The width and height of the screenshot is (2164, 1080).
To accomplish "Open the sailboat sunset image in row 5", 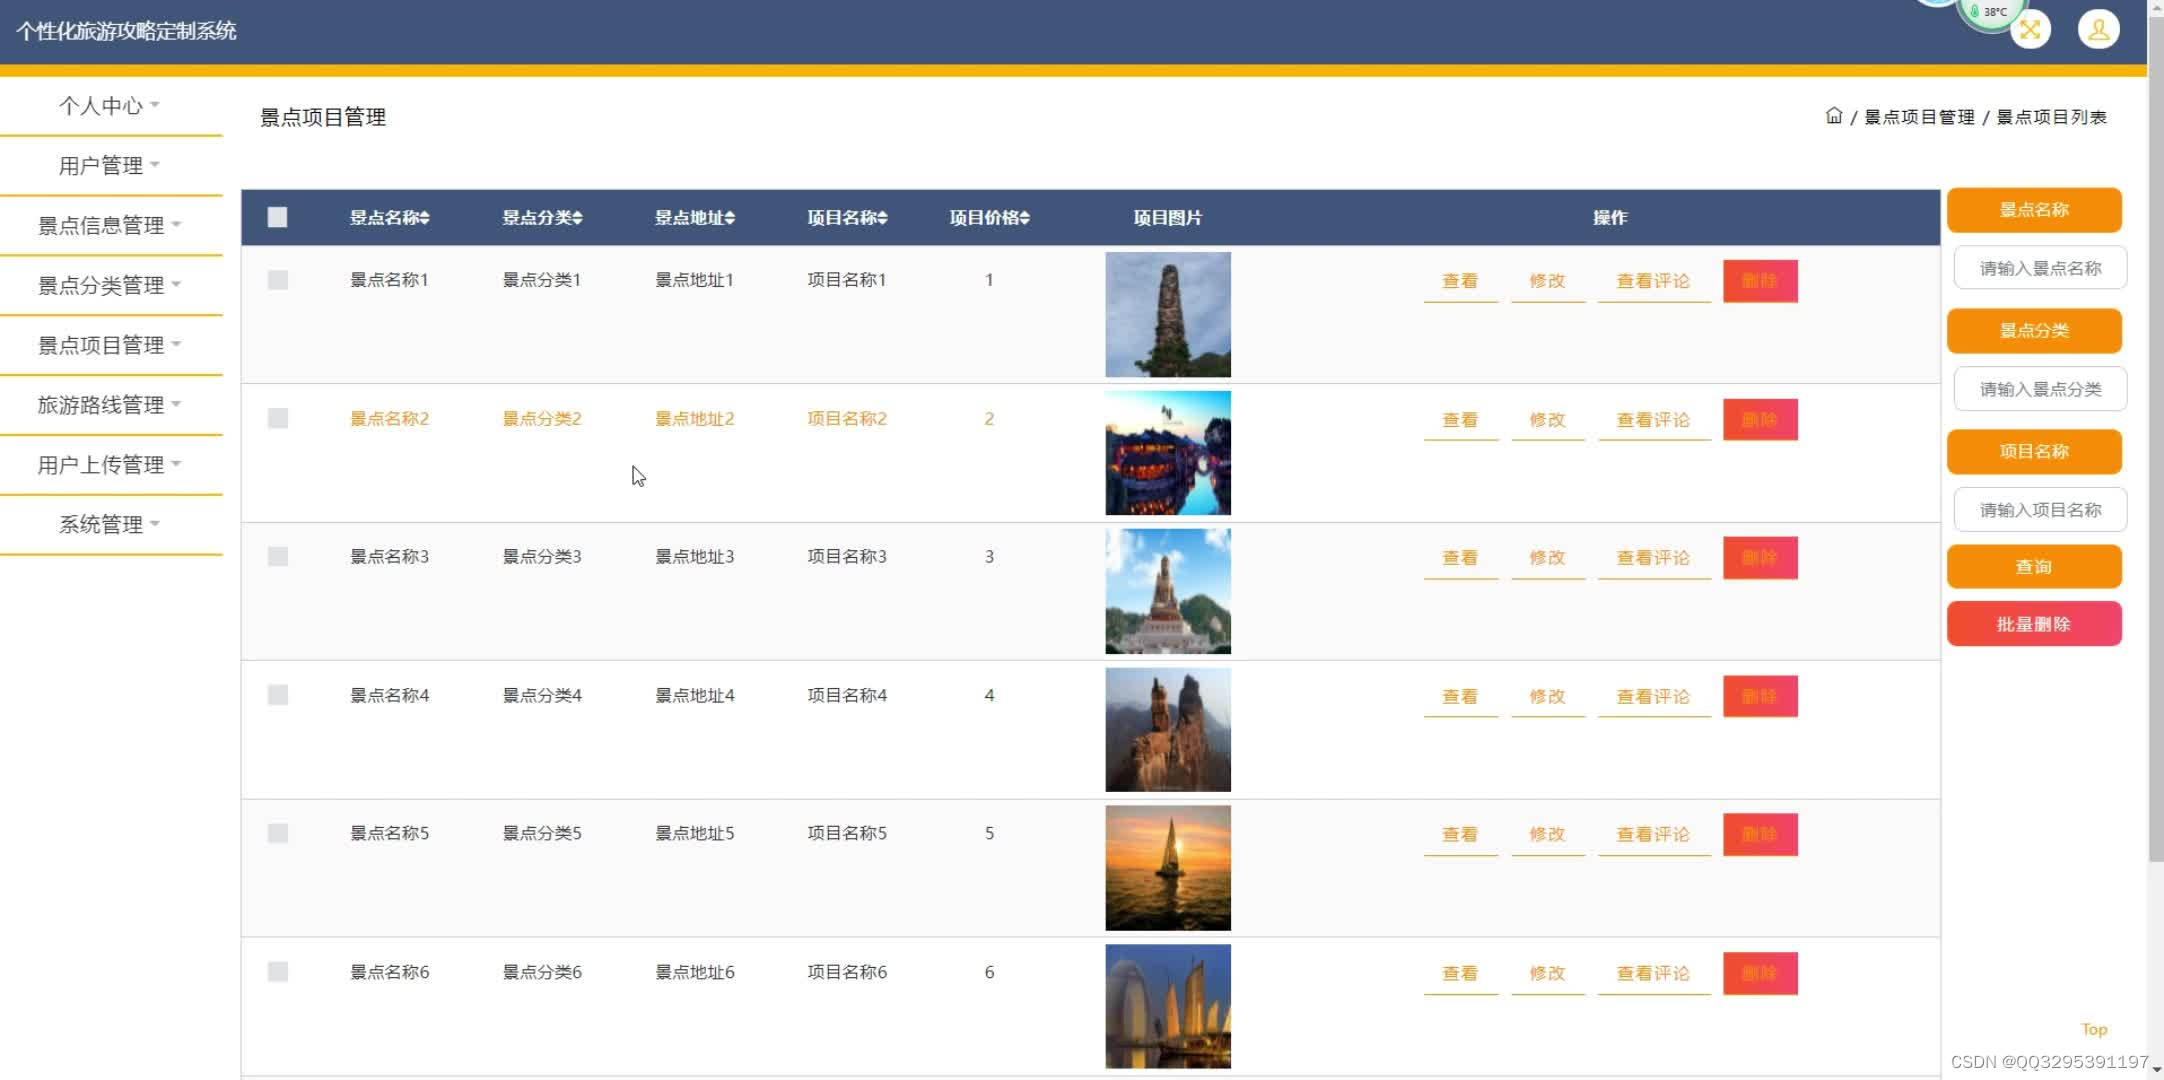I will coord(1168,868).
